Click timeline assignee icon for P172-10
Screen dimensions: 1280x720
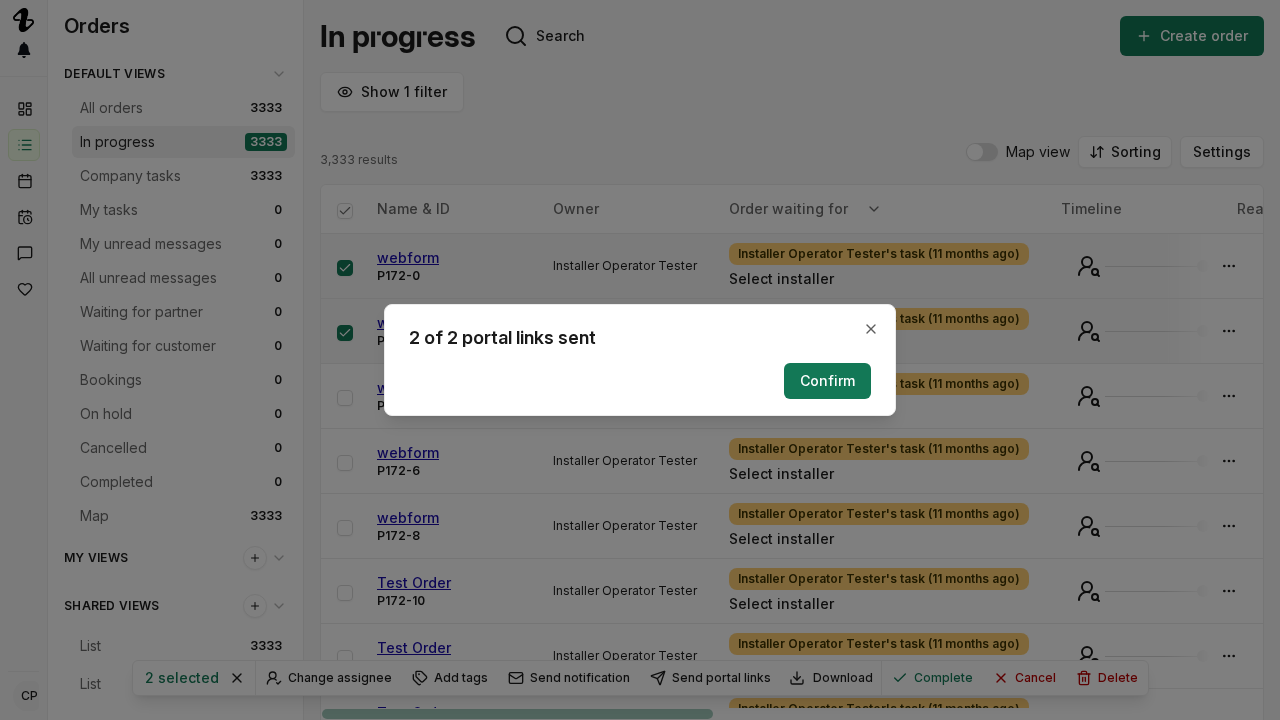click(x=1089, y=591)
